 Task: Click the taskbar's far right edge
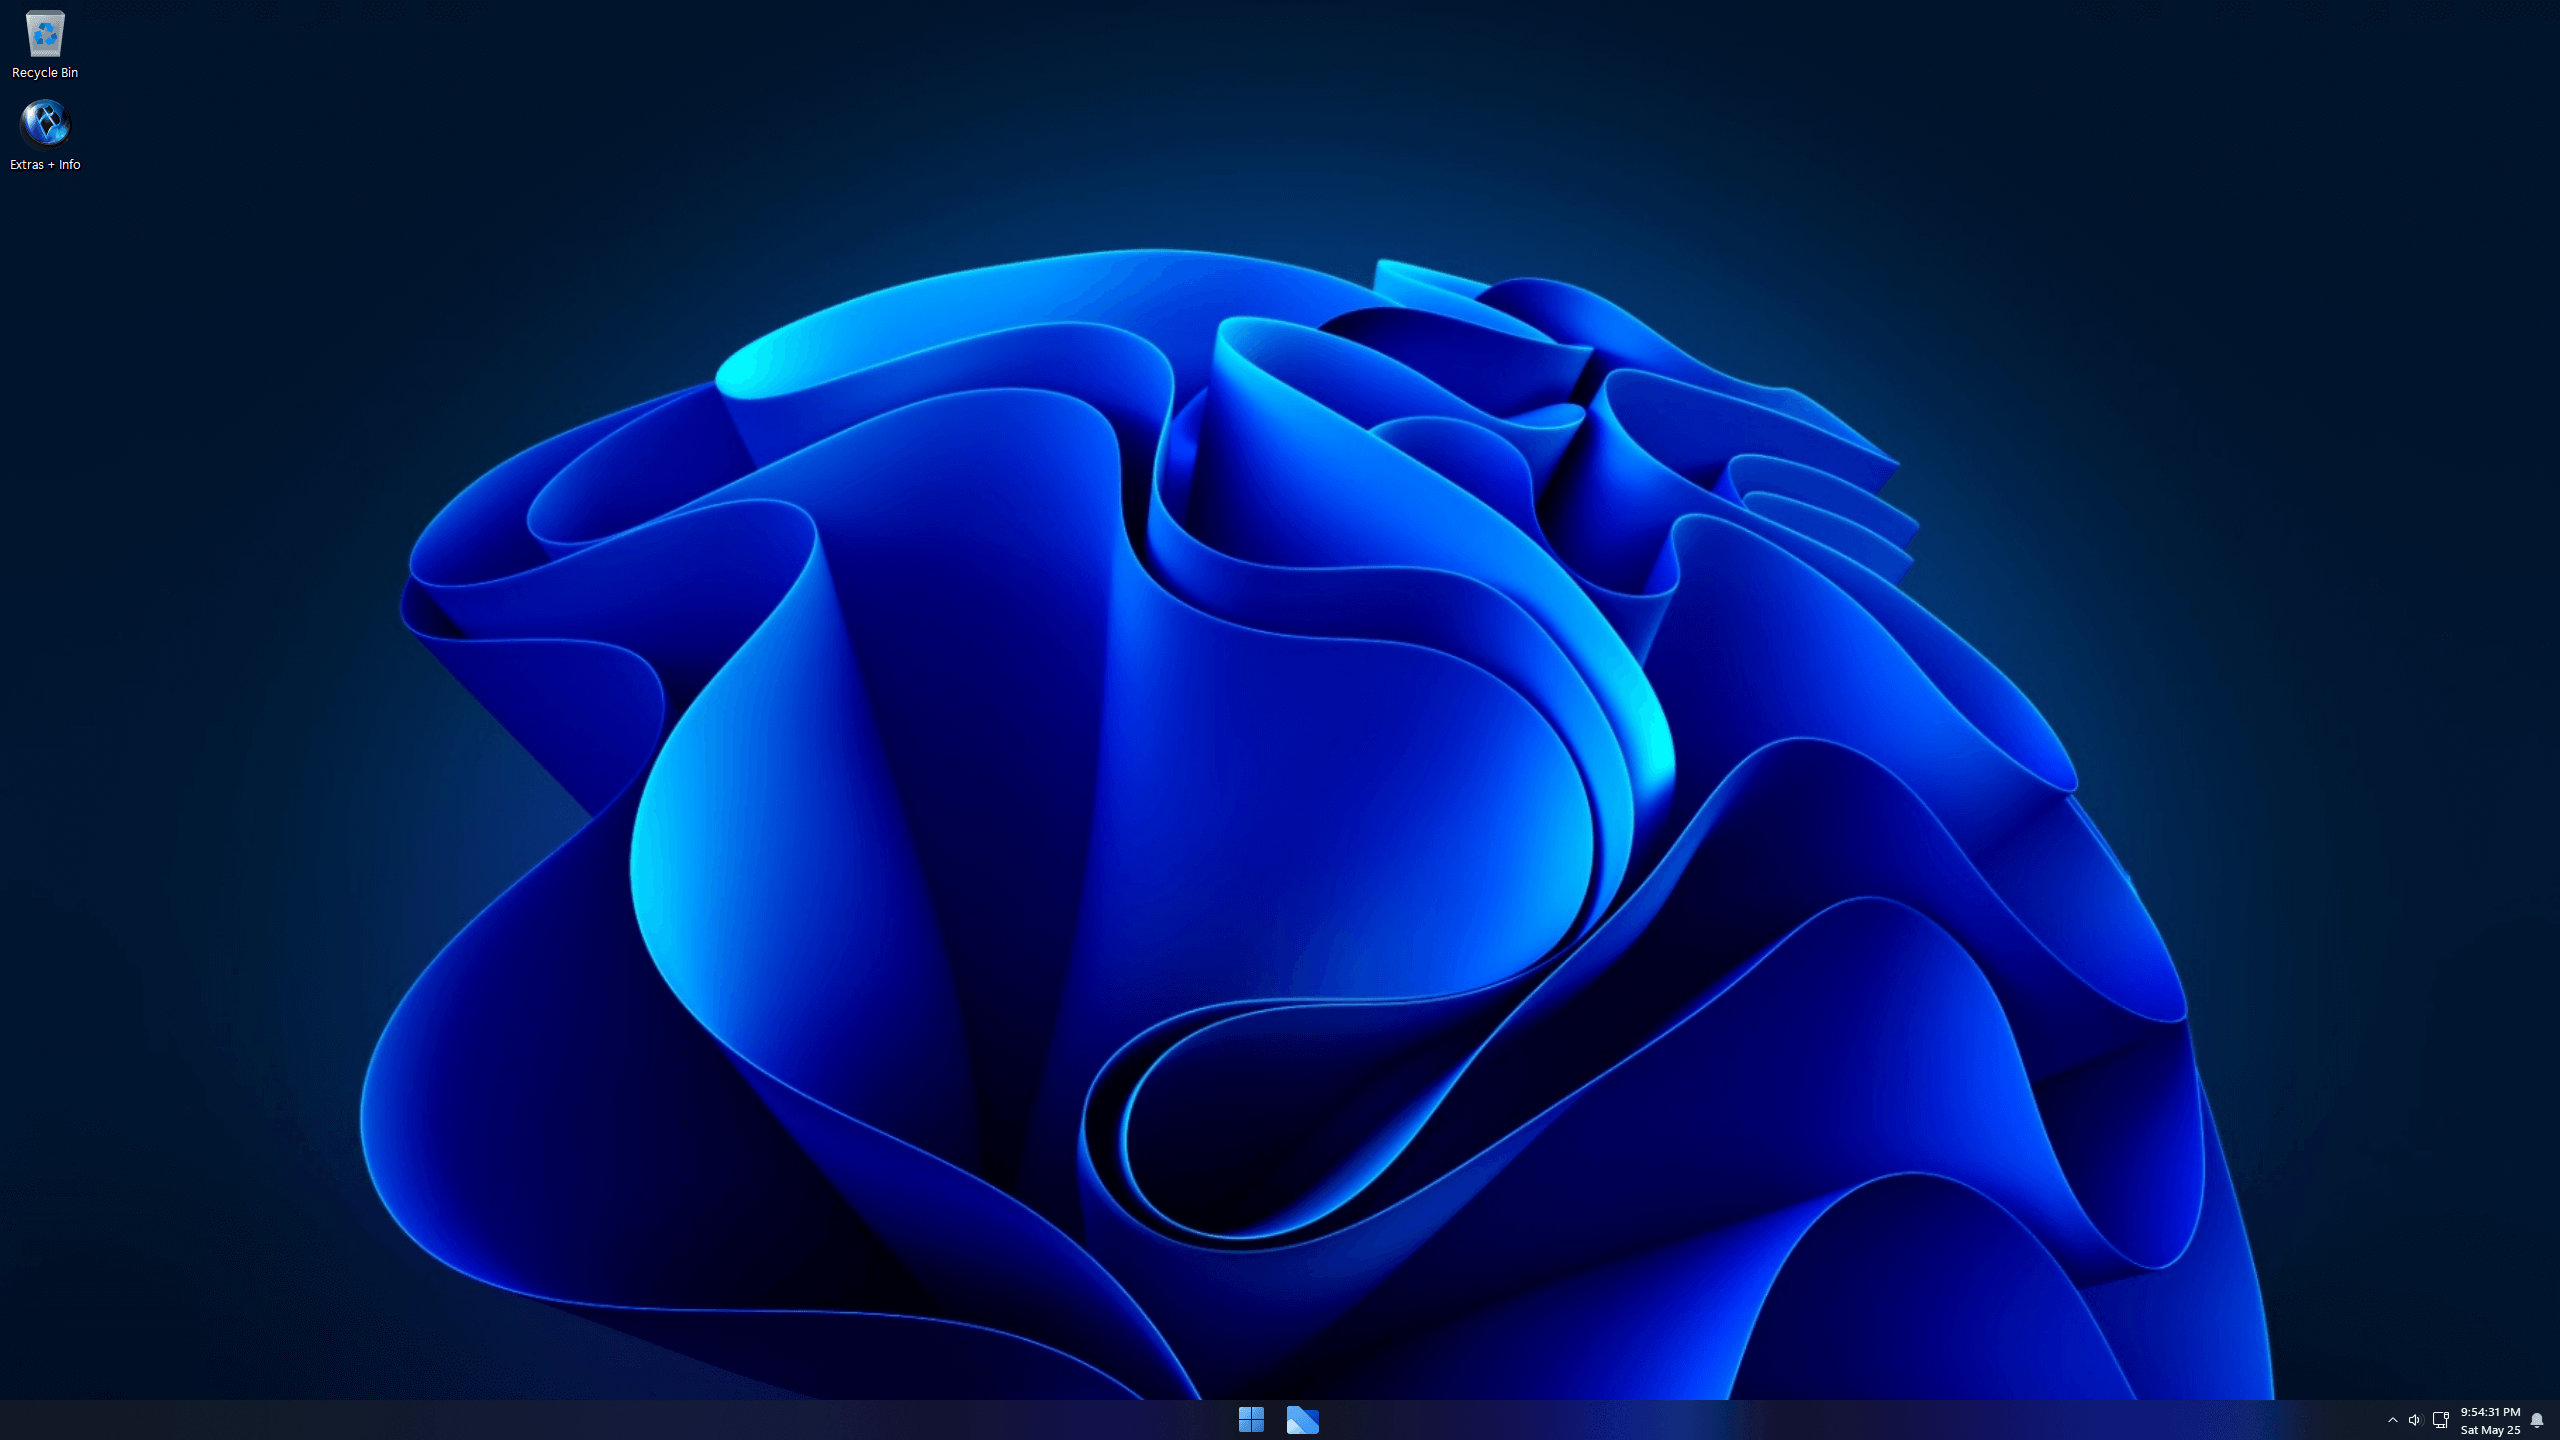(x=2556, y=1420)
